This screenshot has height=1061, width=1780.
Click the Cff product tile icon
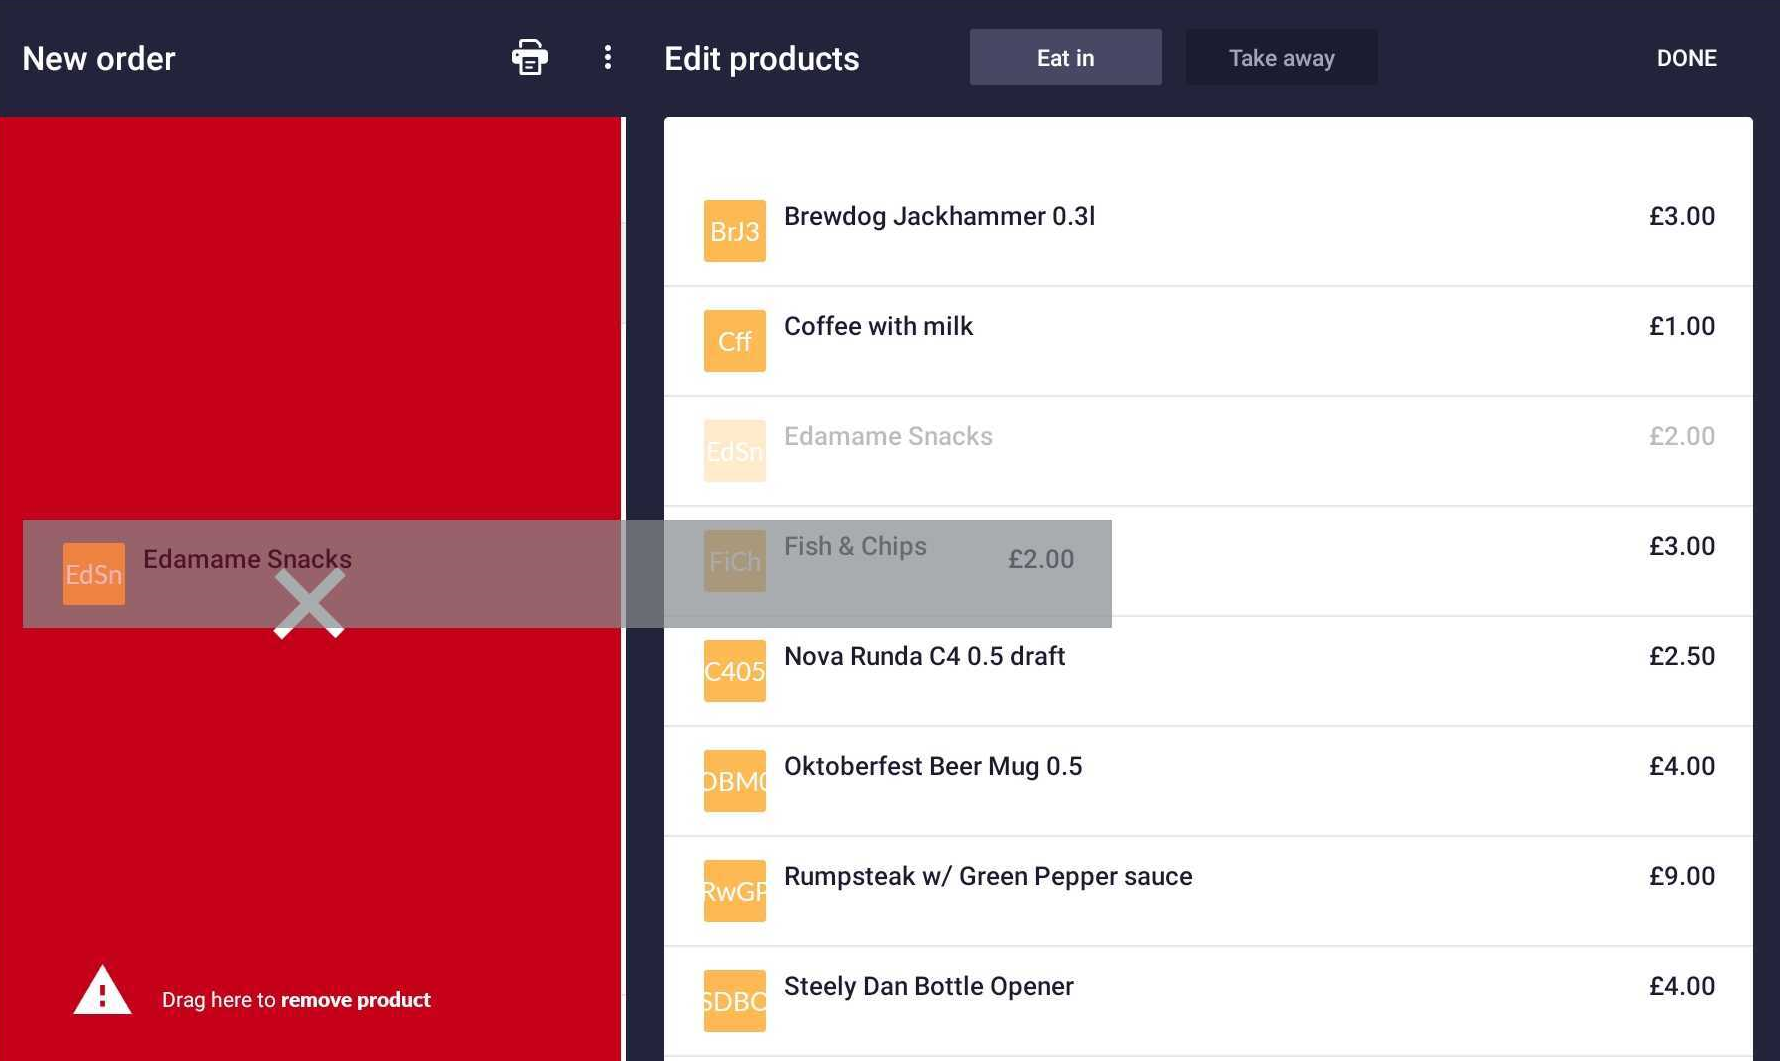tap(734, 341)
